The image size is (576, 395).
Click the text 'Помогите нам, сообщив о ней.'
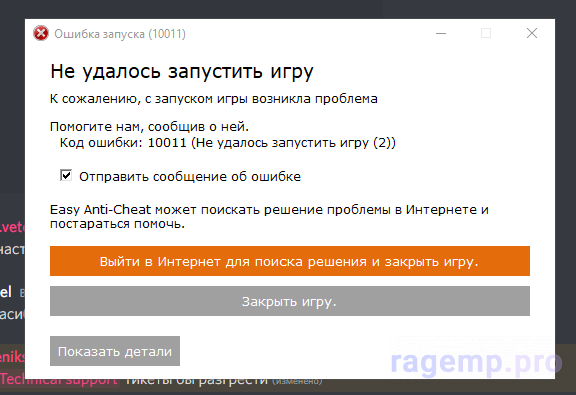[x=150, y=127]
